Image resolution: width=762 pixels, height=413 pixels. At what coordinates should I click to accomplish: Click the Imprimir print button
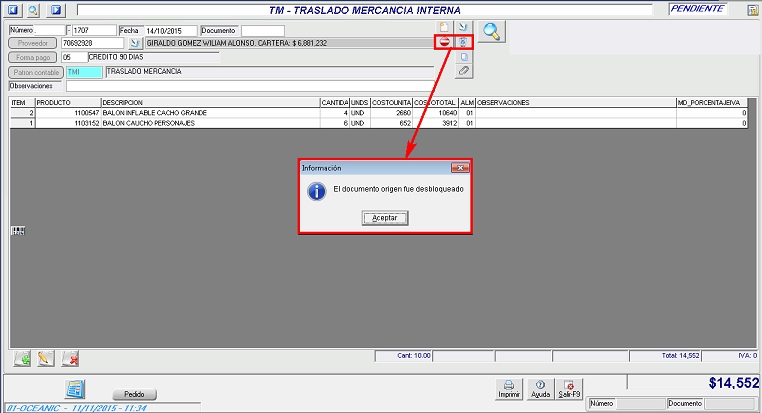[x=509, y=389]
